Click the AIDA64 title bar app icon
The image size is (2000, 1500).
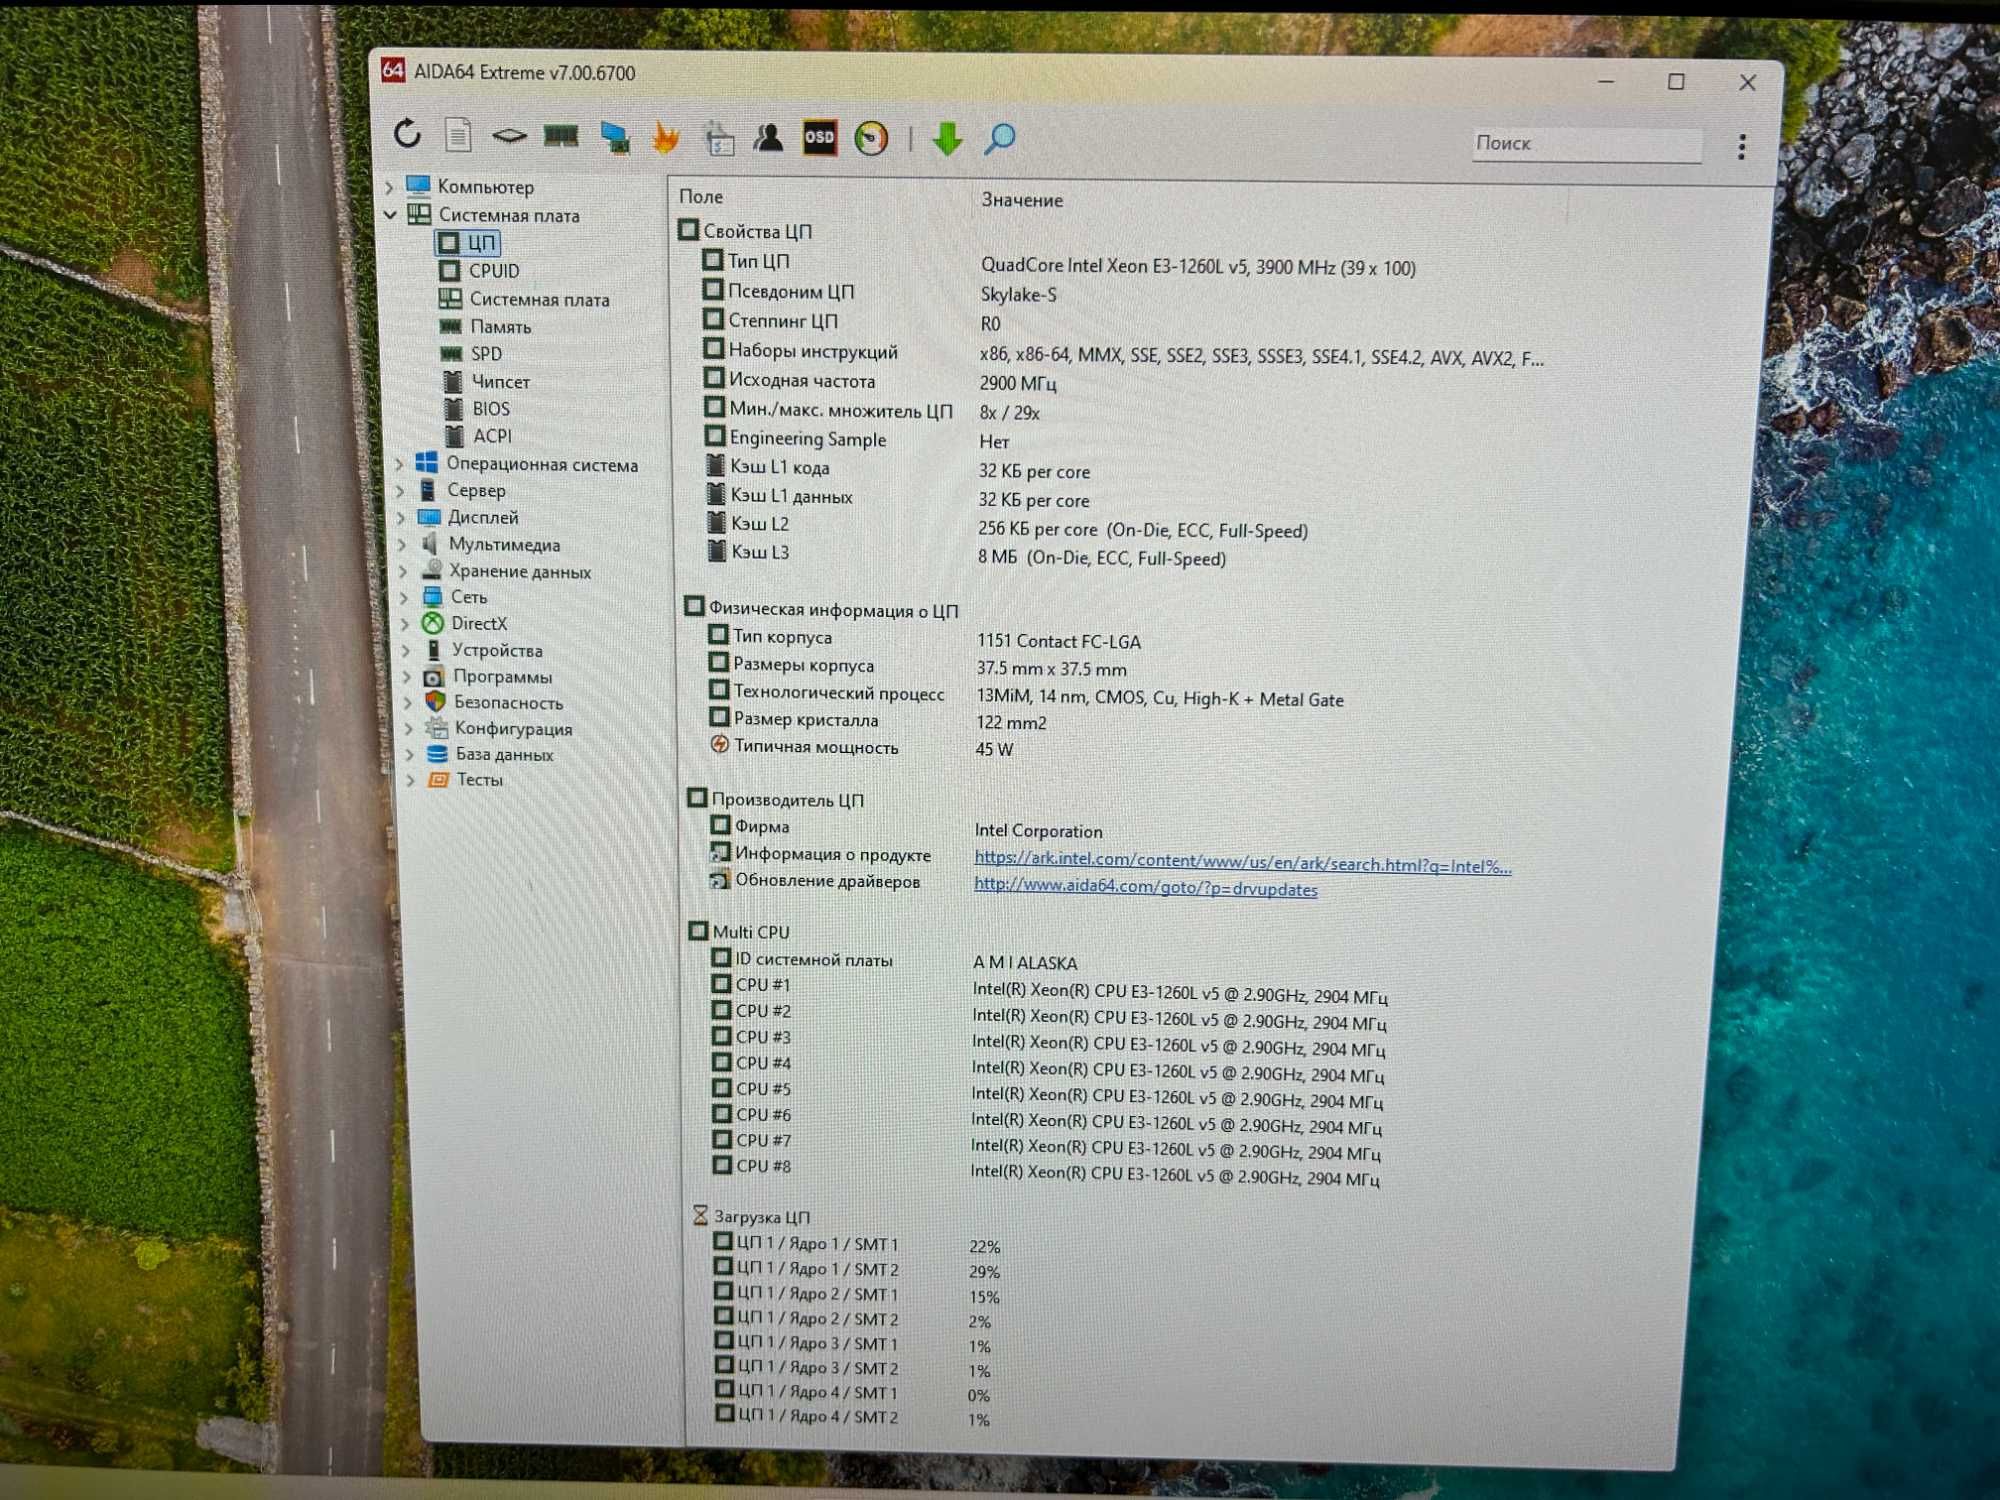(x=393, y=70)
